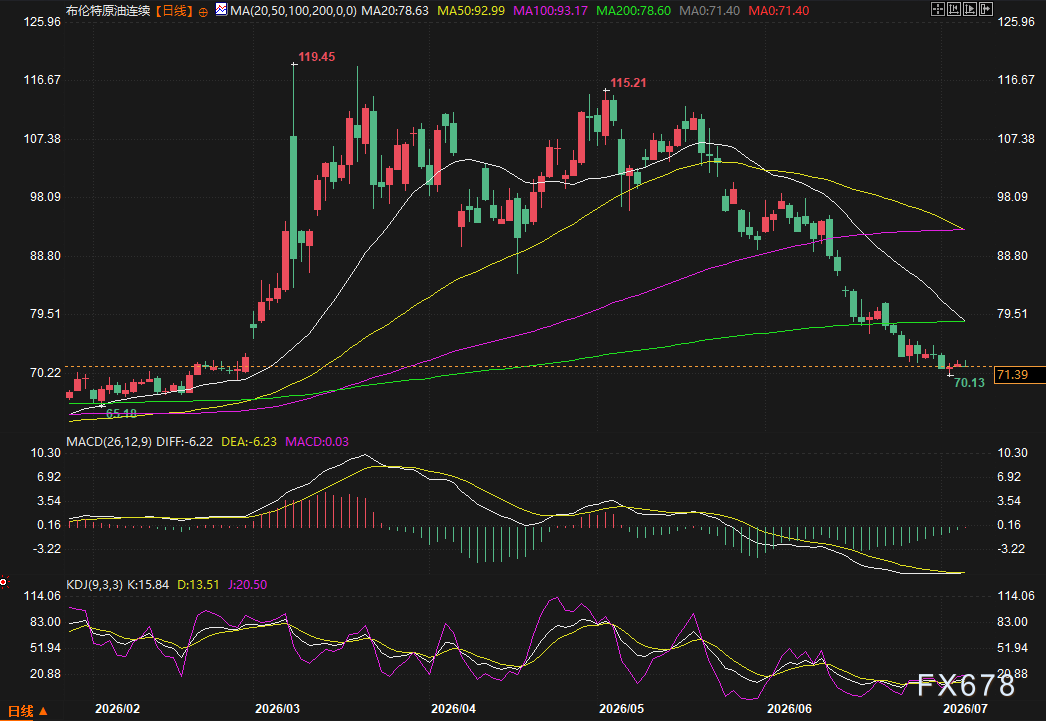This screenshot has width=1046, height=721.
Task: Click the red dot marker at left edge
Action: (3, 583)
